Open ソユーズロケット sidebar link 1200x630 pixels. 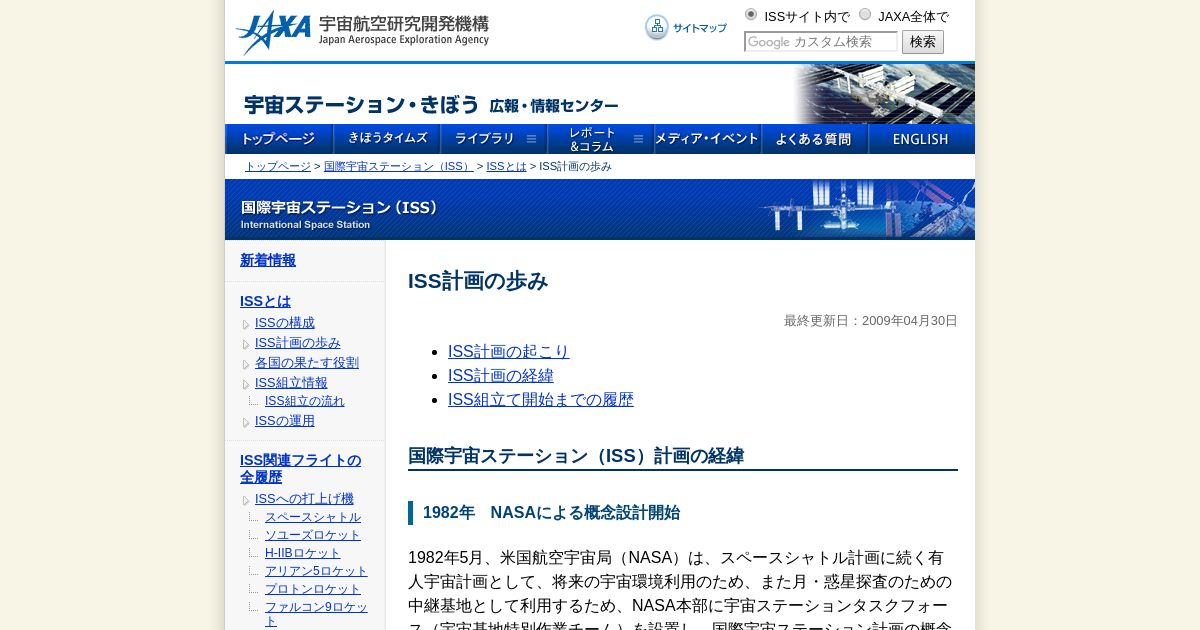click(x=313, y=535)
